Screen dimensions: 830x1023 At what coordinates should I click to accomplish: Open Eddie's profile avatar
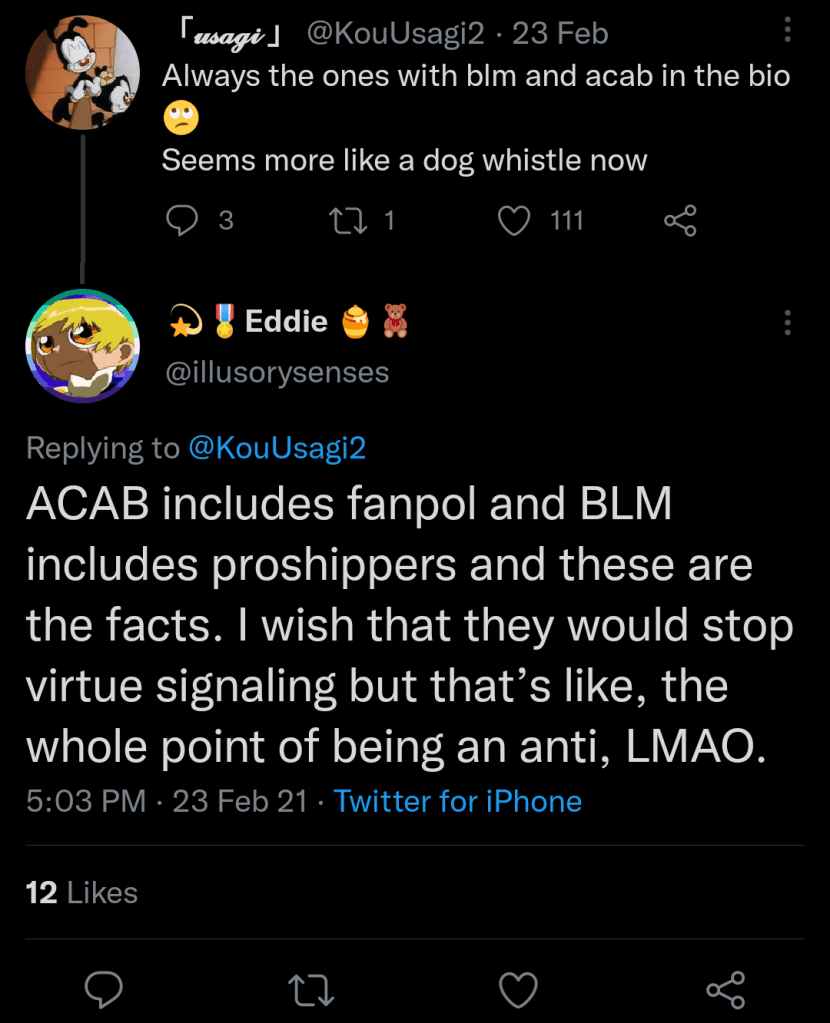pos(82,346)
